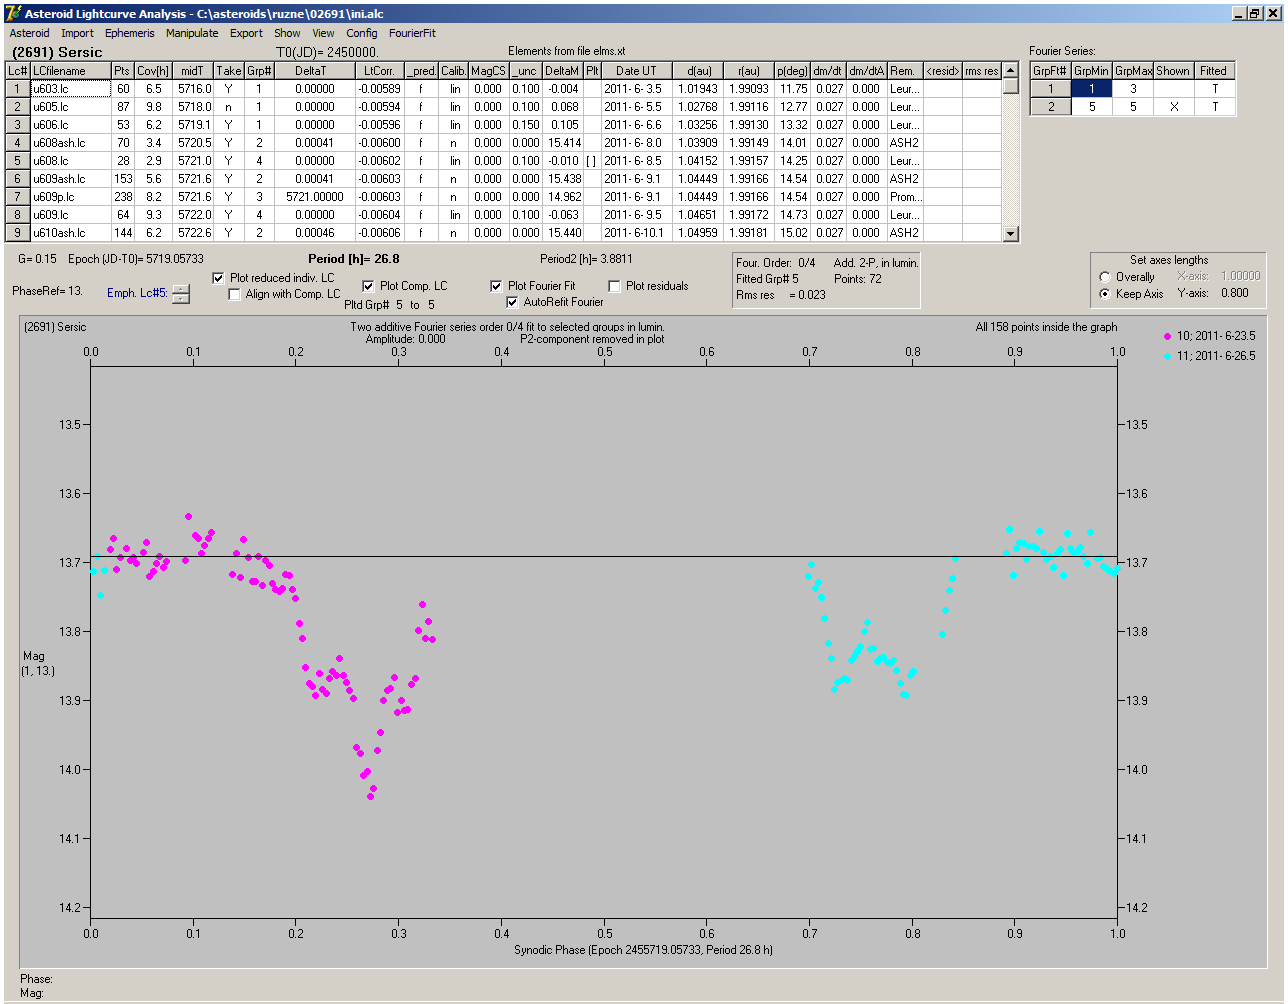The image size is (1288, 1004).
Task: Click file name u609ash.lc
Action: (70, 179)
